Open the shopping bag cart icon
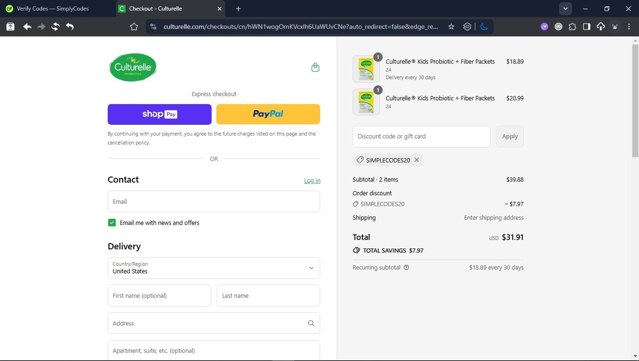The image size is (639, 361). pyautogui.click(x=315, y=67)
